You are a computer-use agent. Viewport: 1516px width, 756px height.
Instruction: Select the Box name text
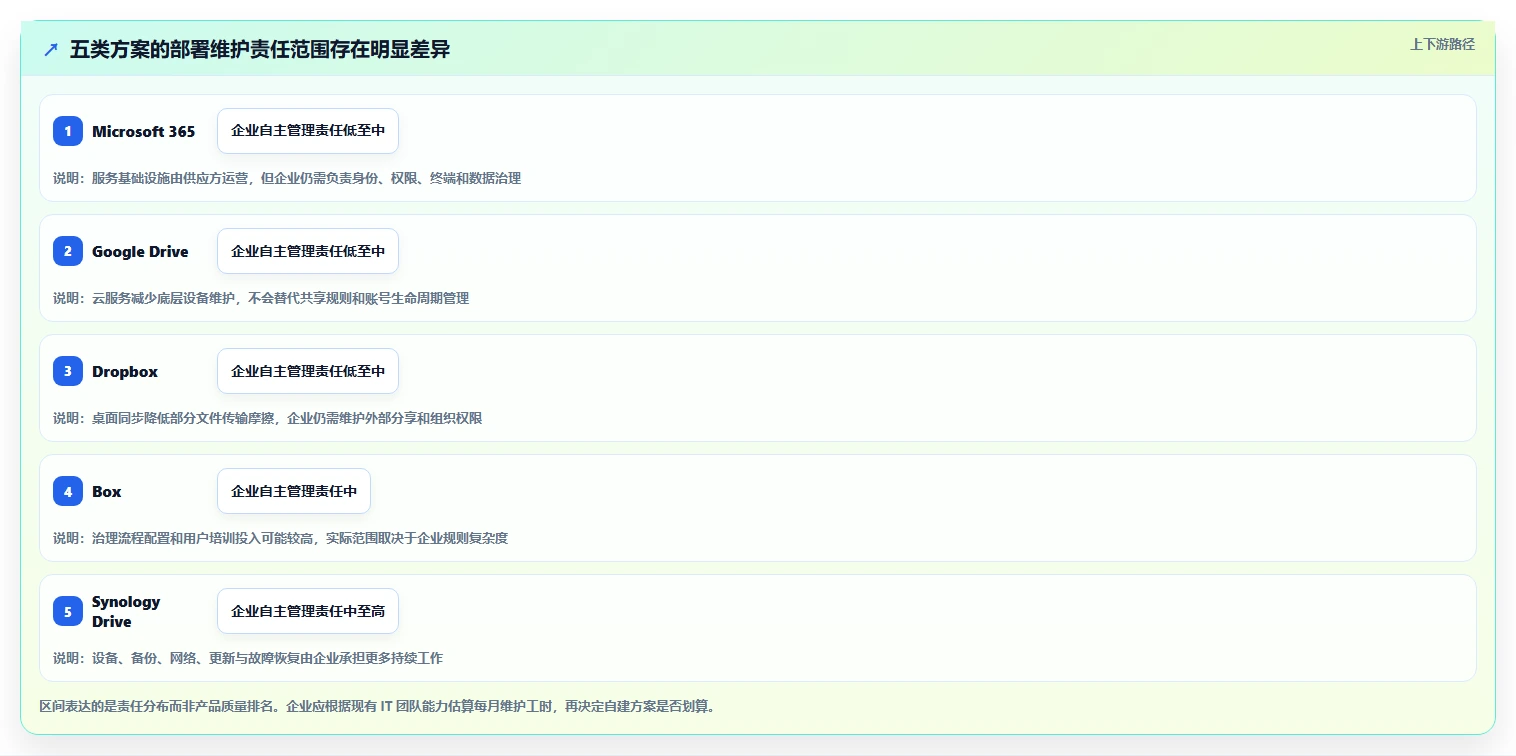(x=107, y=492)
